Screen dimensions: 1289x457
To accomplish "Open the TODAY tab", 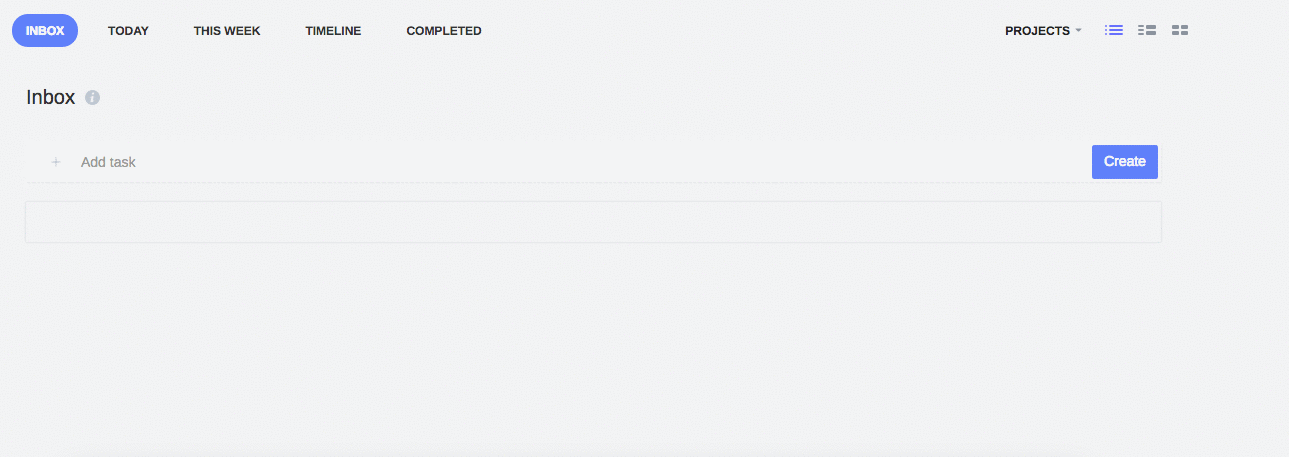I will pyautogui.click(x=128, y=31).
